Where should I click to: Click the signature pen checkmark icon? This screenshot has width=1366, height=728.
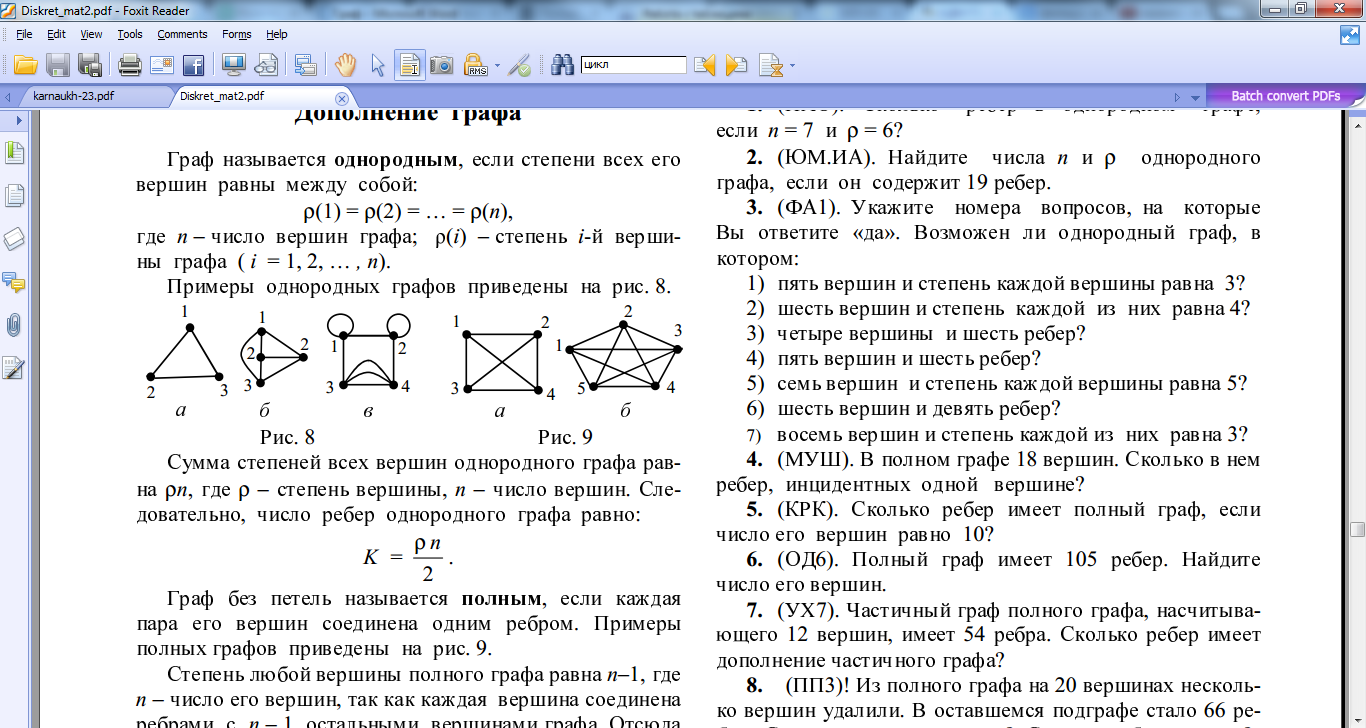519,65
